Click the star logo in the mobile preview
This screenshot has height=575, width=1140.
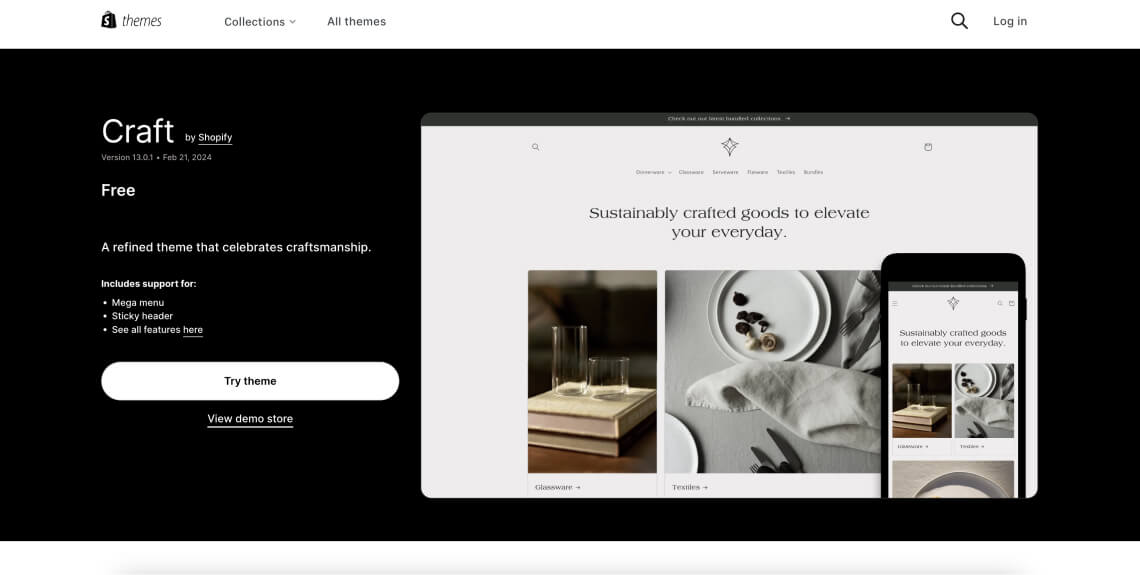coord(953,303)
